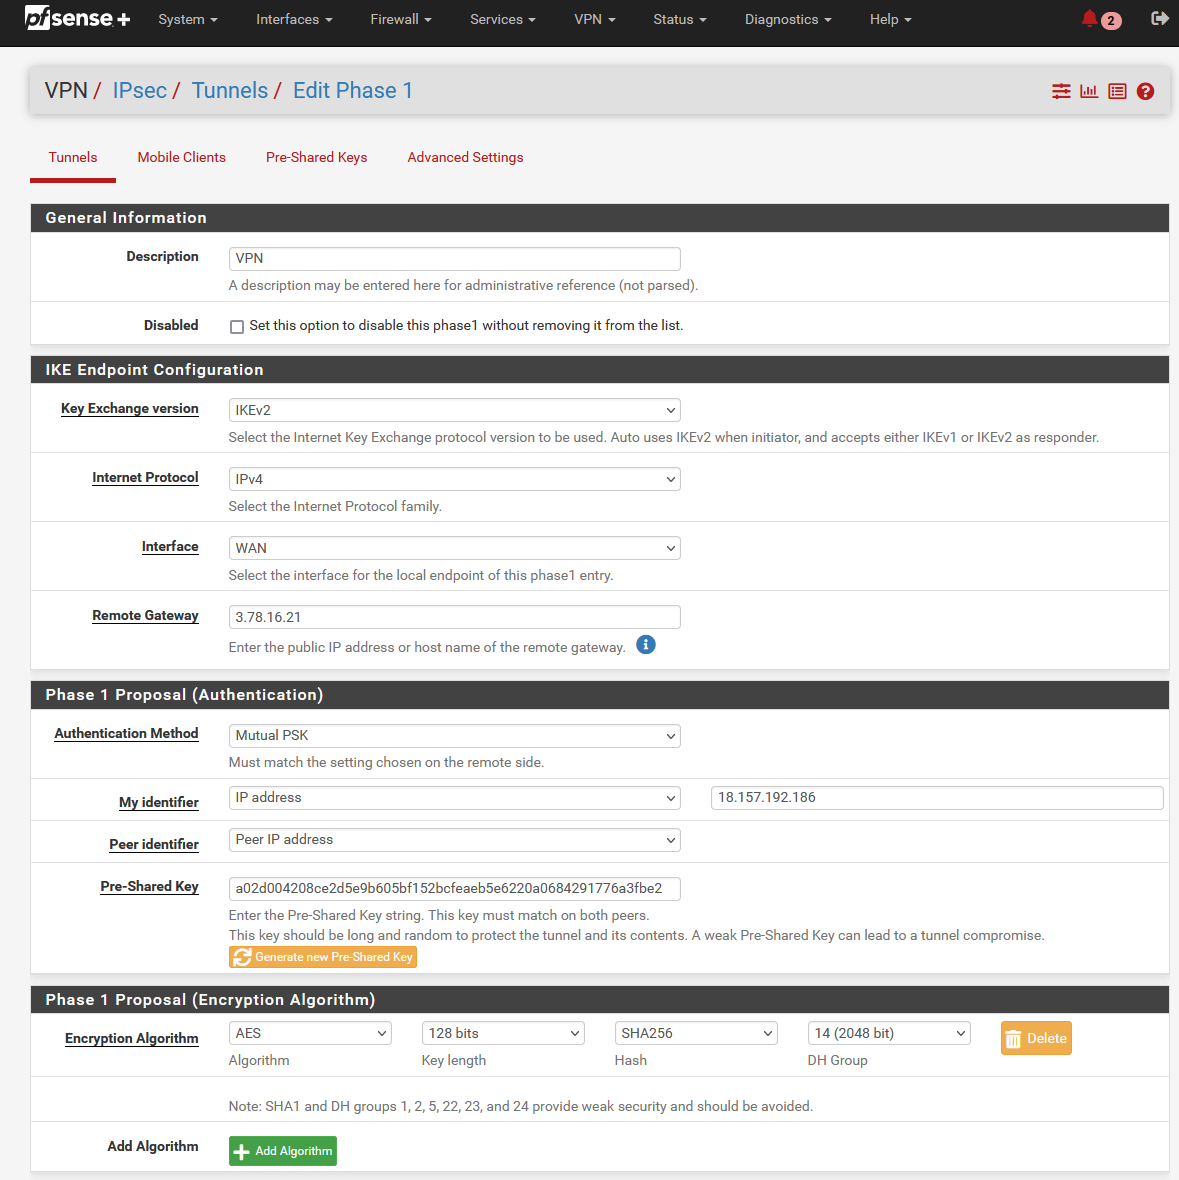Delete the AES encryption algorithm row
Viewport: 1179px width, 1180px height.
click(x=1036, y=1038)
